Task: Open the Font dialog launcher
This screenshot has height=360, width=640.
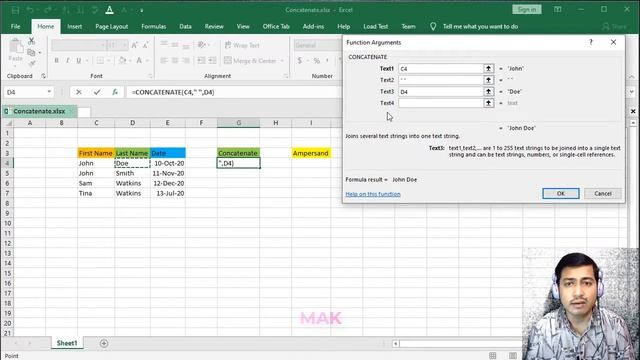Action: (x=150, y=76)
